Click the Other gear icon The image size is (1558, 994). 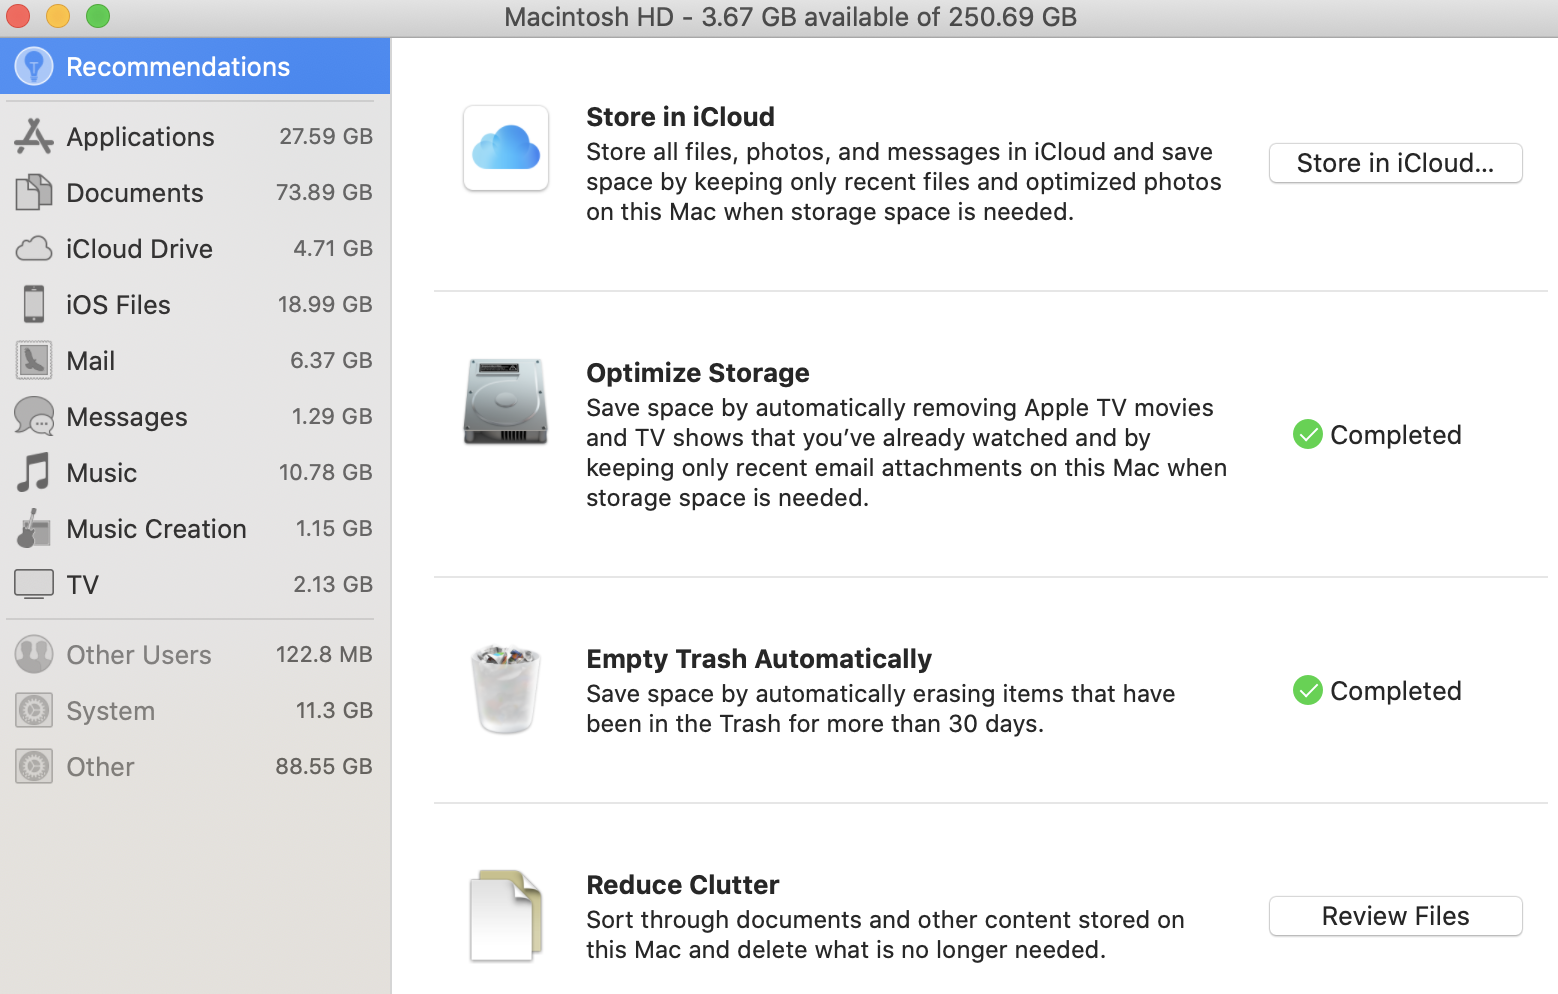(34, 766)
